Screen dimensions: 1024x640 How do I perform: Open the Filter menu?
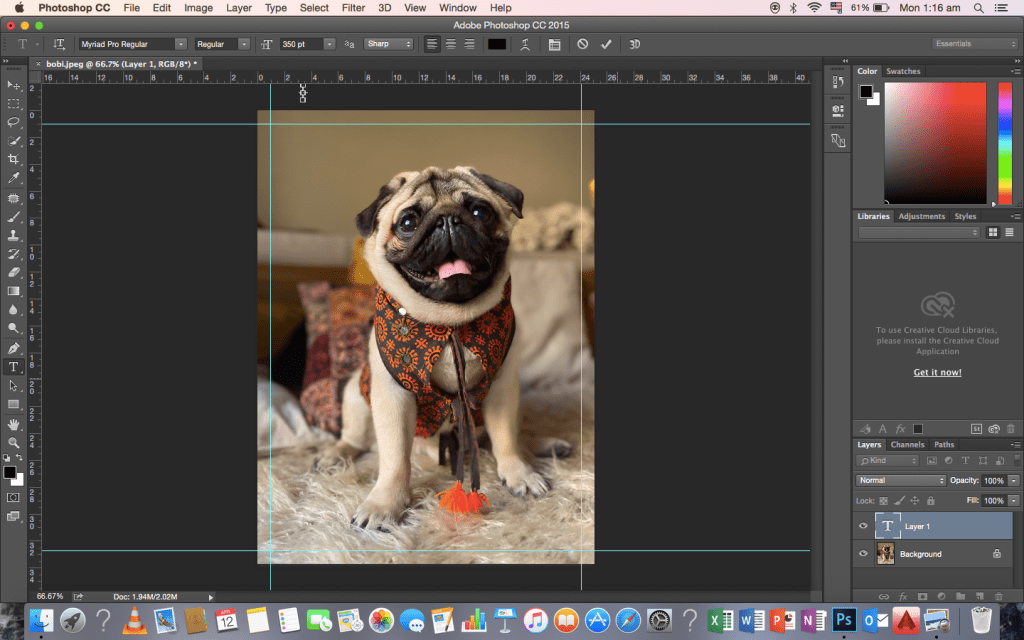click(353, 8)
